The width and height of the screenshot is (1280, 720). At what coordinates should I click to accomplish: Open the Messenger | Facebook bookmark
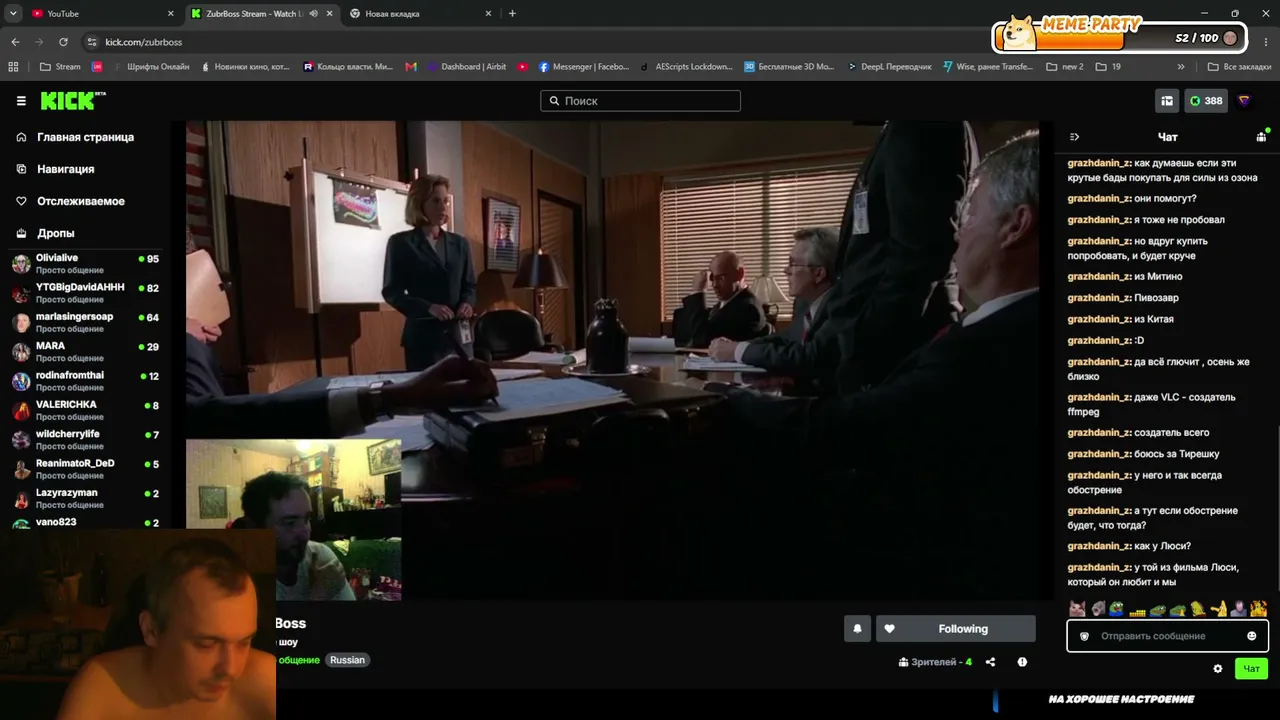pos(584,67)
